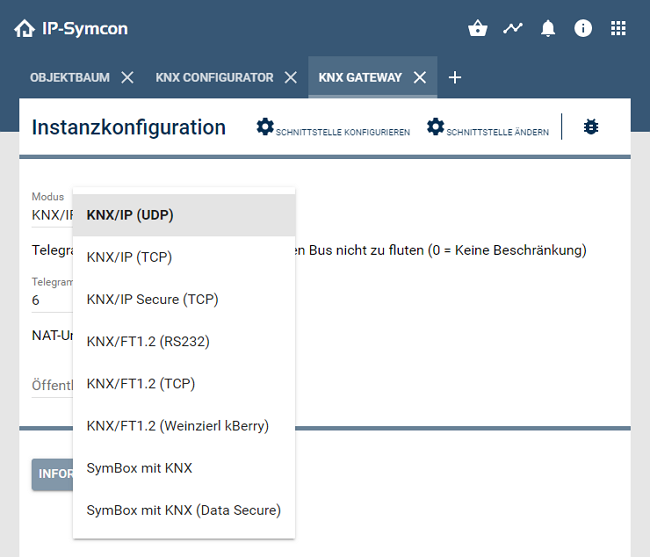Select KNX/IP (TCP) mode option

coord(130,257)
